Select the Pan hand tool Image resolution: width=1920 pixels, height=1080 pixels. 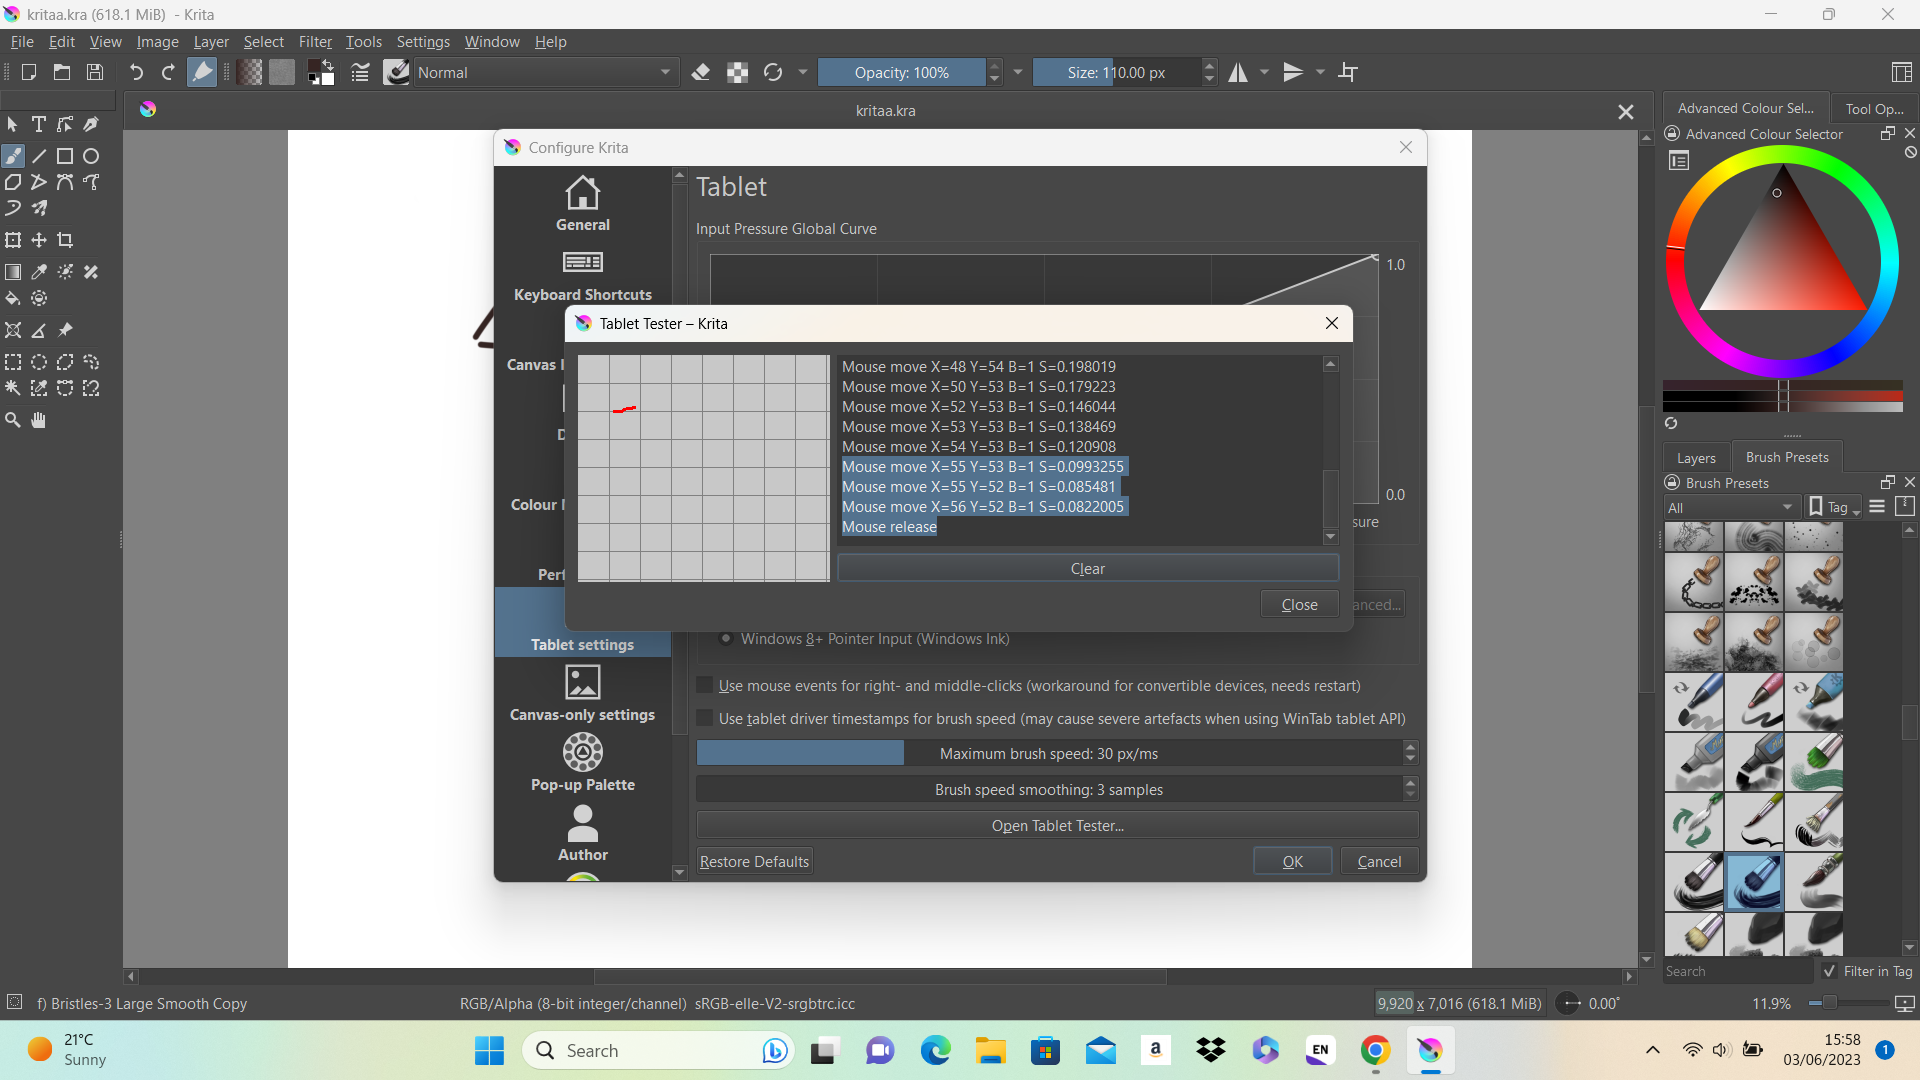pos(39,420)
